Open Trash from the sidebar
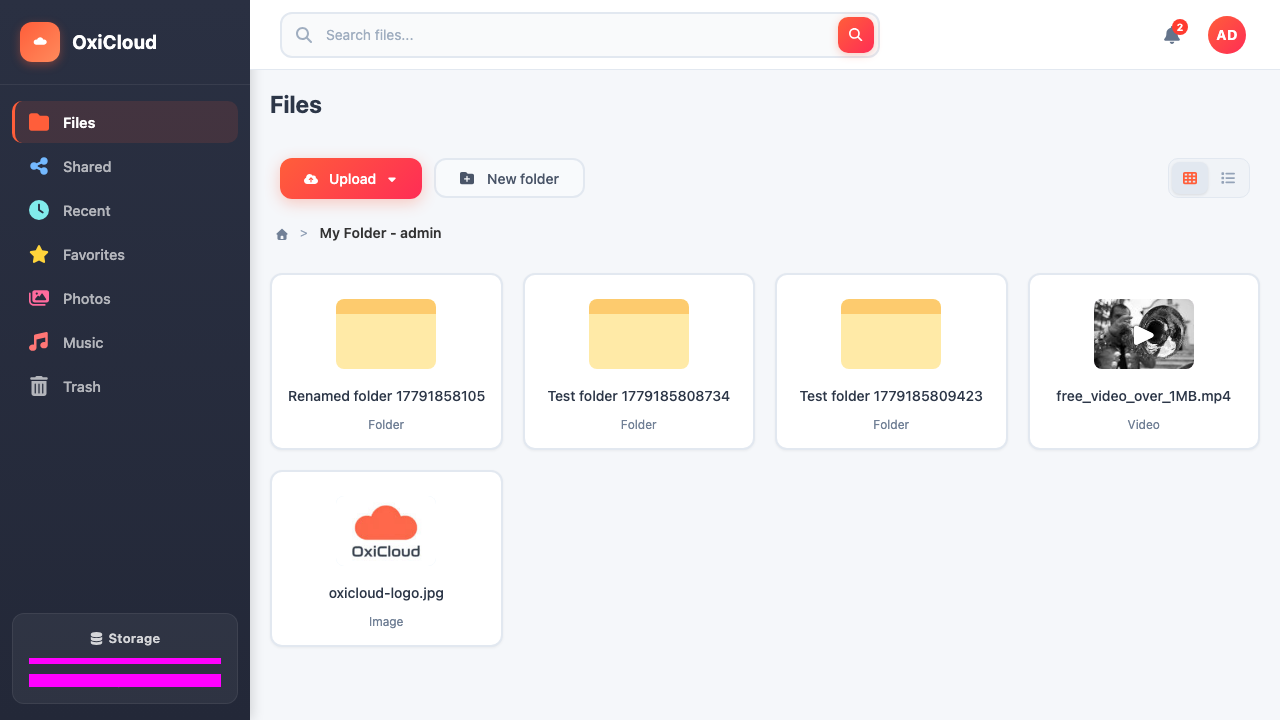Image resolution: width=1280 pixels, height=720 pixels. point(125,387)
